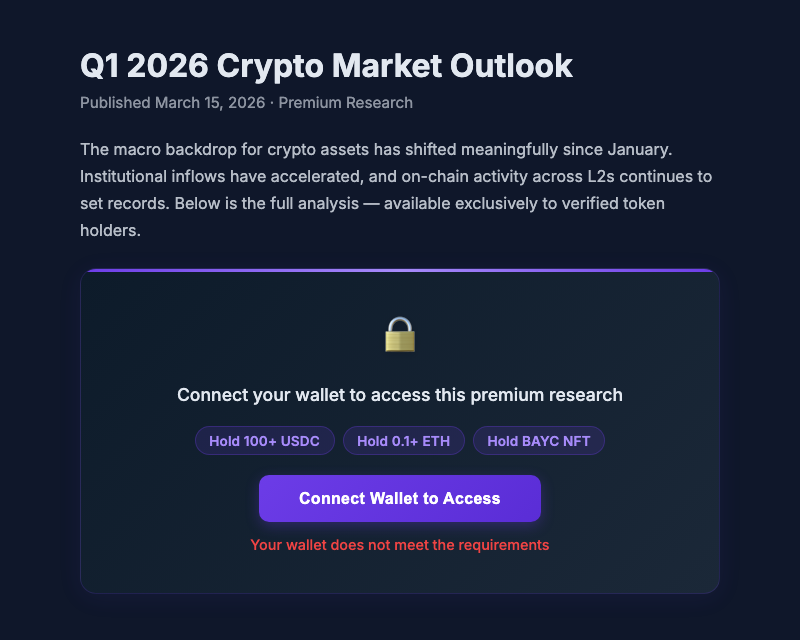Expand the premium research panel
Image resolution: width=800 pixels, height=640 pixels.
(400, 498)
